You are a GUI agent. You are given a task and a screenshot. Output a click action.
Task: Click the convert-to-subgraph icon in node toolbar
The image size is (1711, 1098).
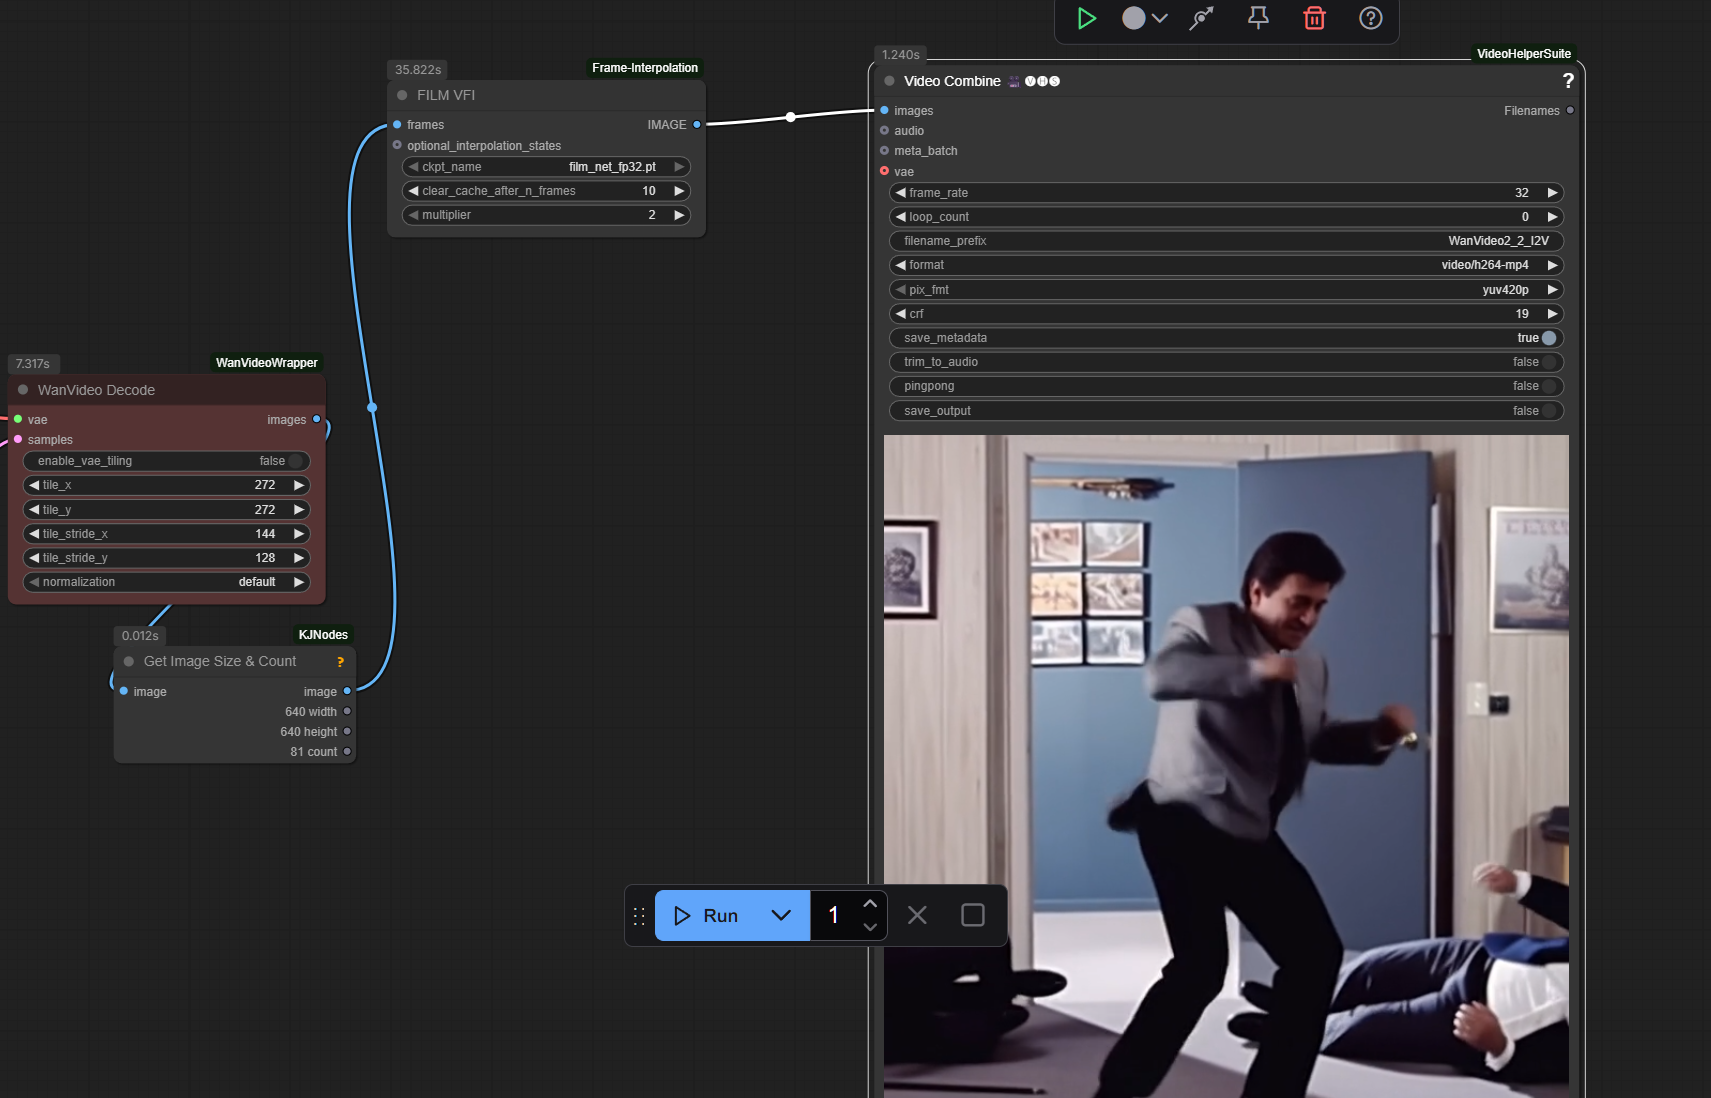[x=1201, y=18]
